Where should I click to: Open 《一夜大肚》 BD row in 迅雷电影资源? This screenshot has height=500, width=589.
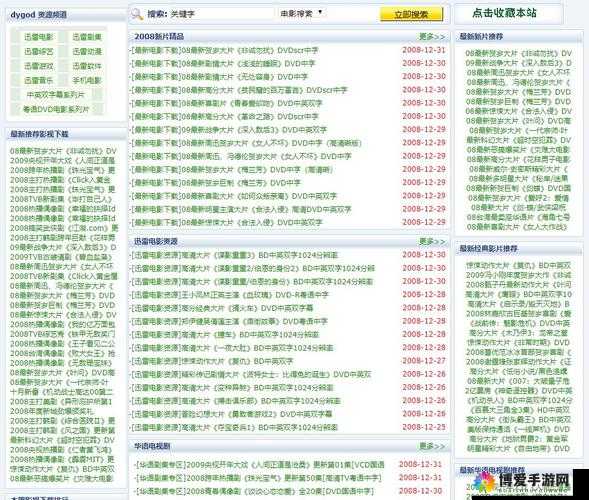coord(232,348)
